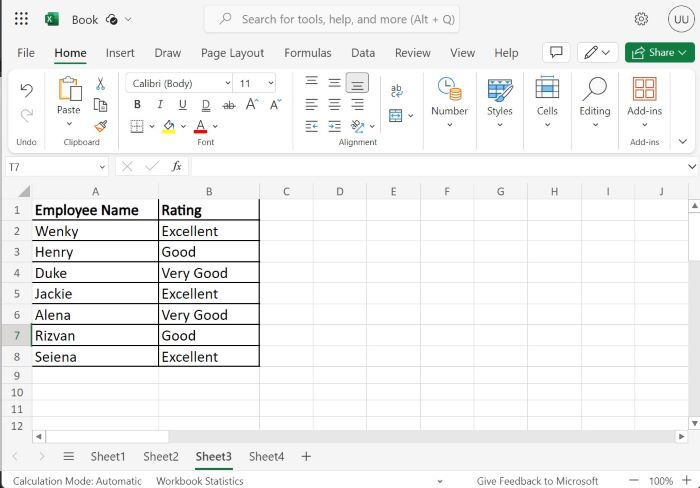
Task: Click the insert function fx icon
Action: click(177, 167)
